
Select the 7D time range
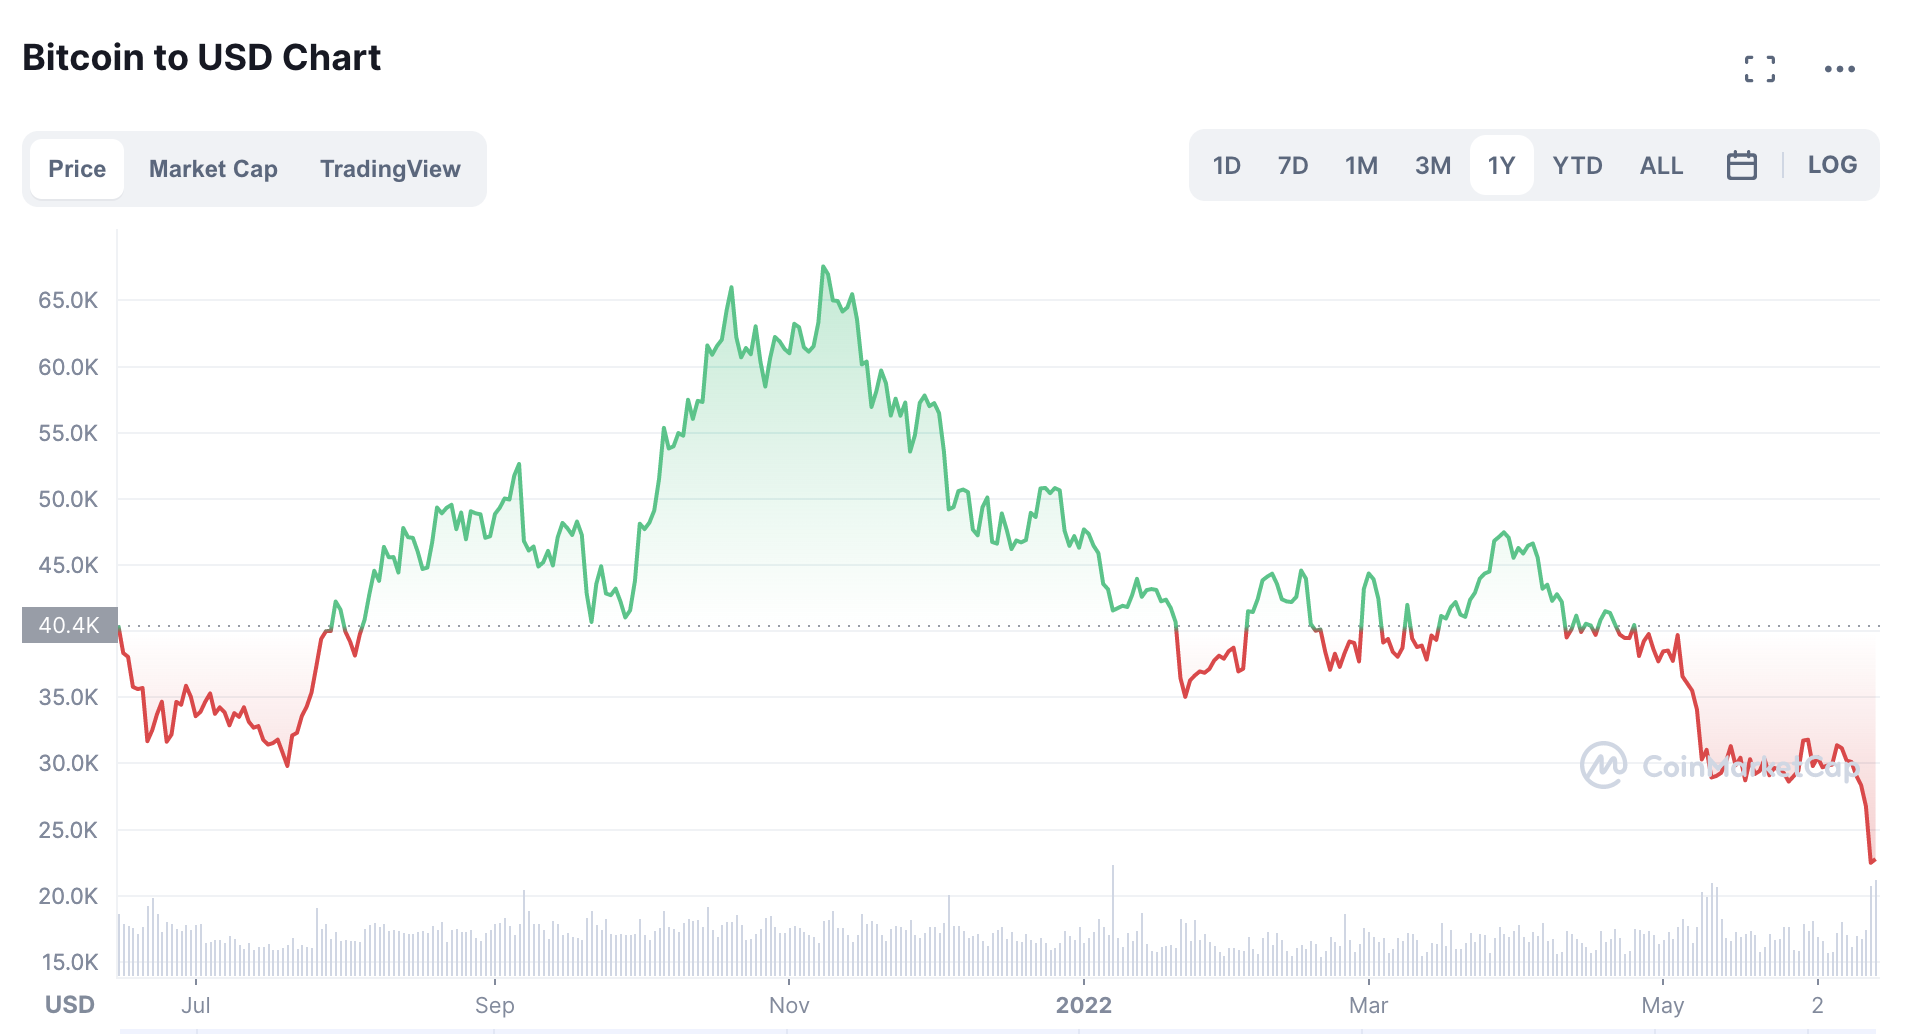pyautogui.click(x=1292, y=165)
